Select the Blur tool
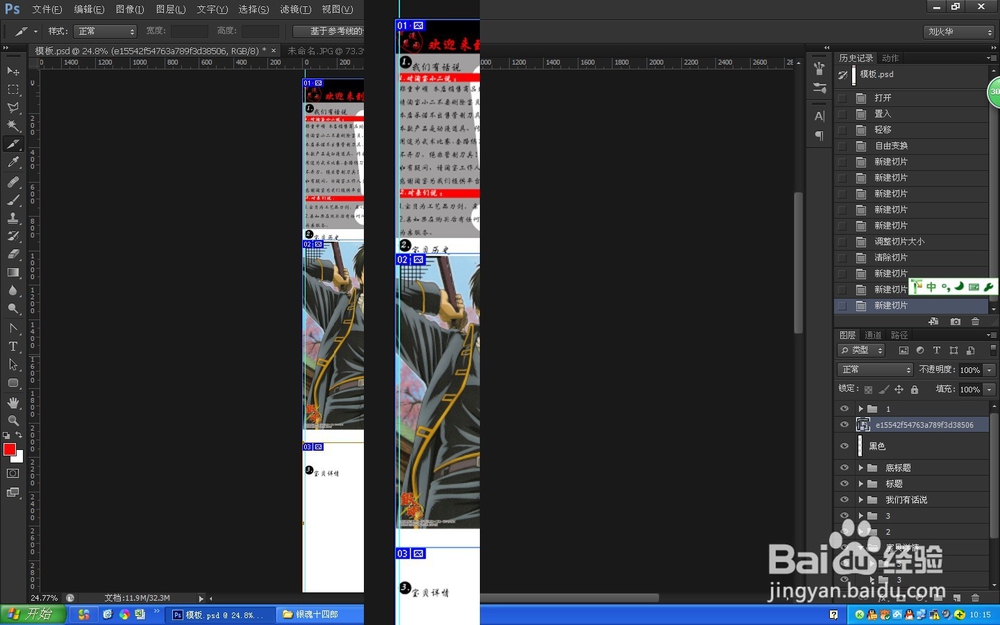 (x=13, y=291)
